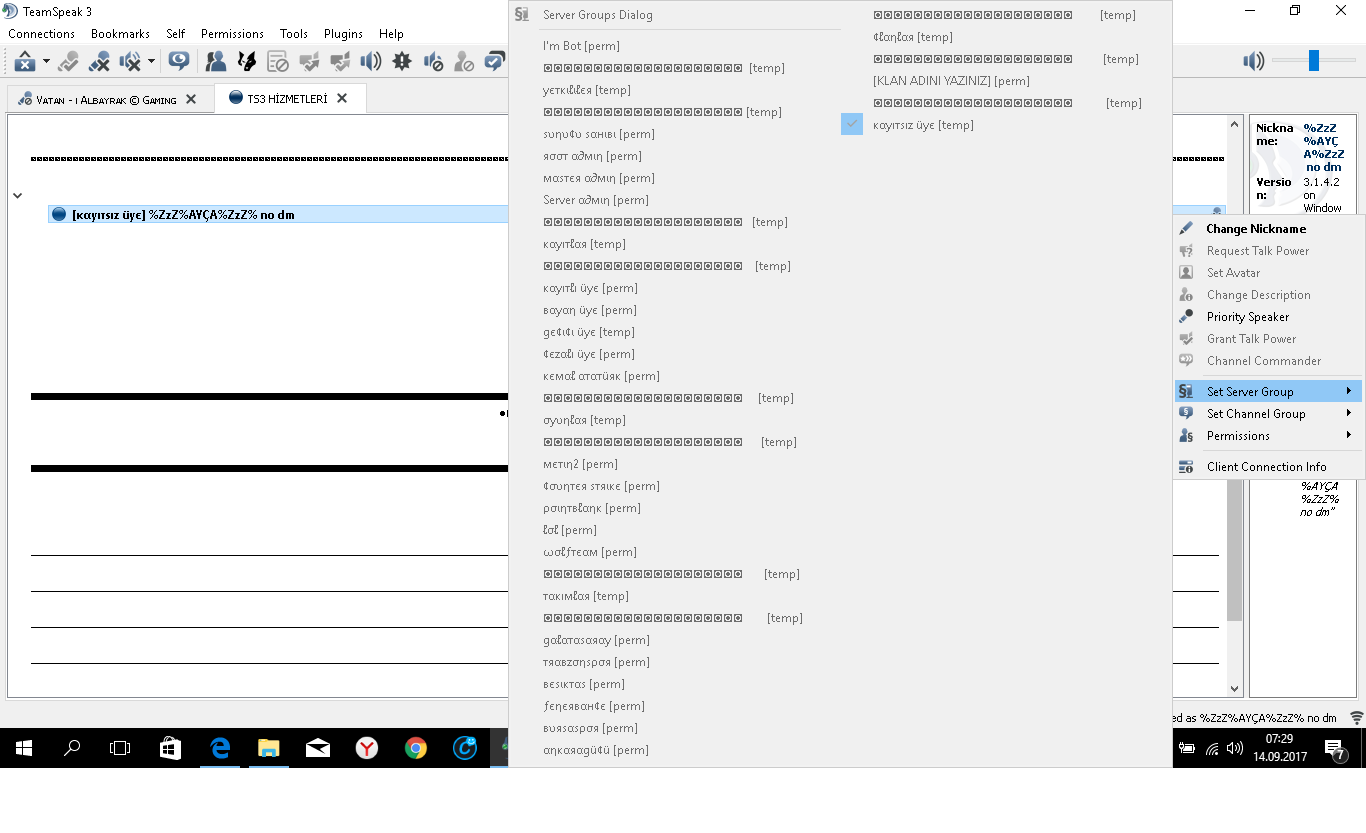Click the grayed microphone activation toolbar icon

pos(68,62)
